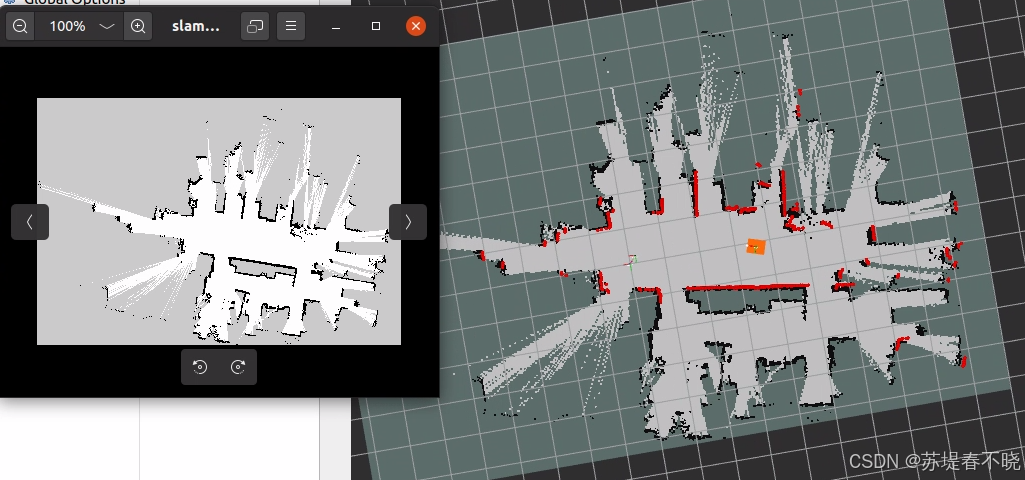This screenshot has height=480, width=1025.
Task: Rotate the image clockwise
Action: tap(238, 367)
